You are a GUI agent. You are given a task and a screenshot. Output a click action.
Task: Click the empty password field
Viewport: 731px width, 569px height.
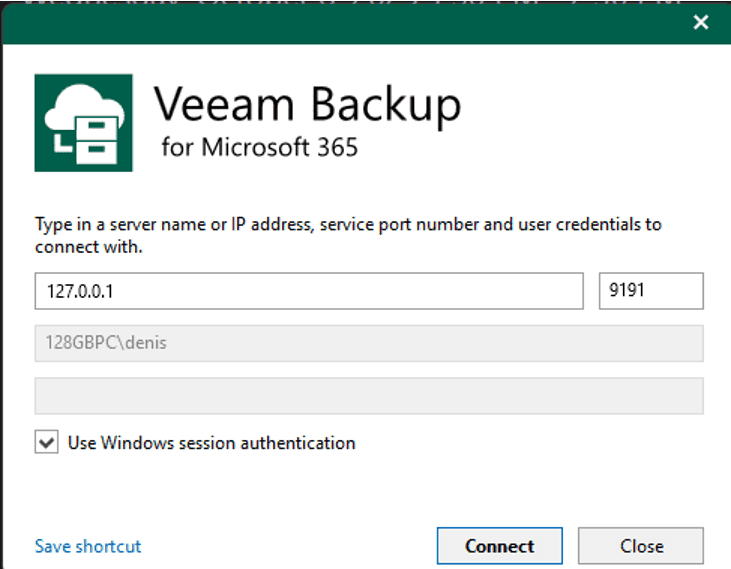click(369, 395)
